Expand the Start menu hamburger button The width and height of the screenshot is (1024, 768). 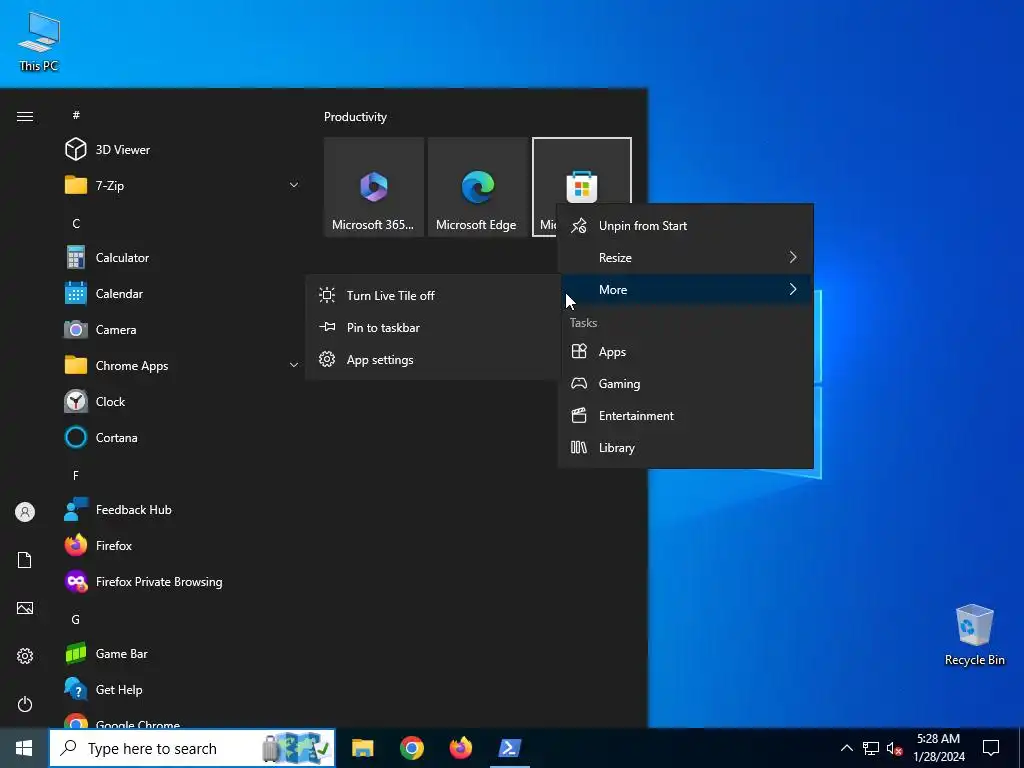(25, 116)
